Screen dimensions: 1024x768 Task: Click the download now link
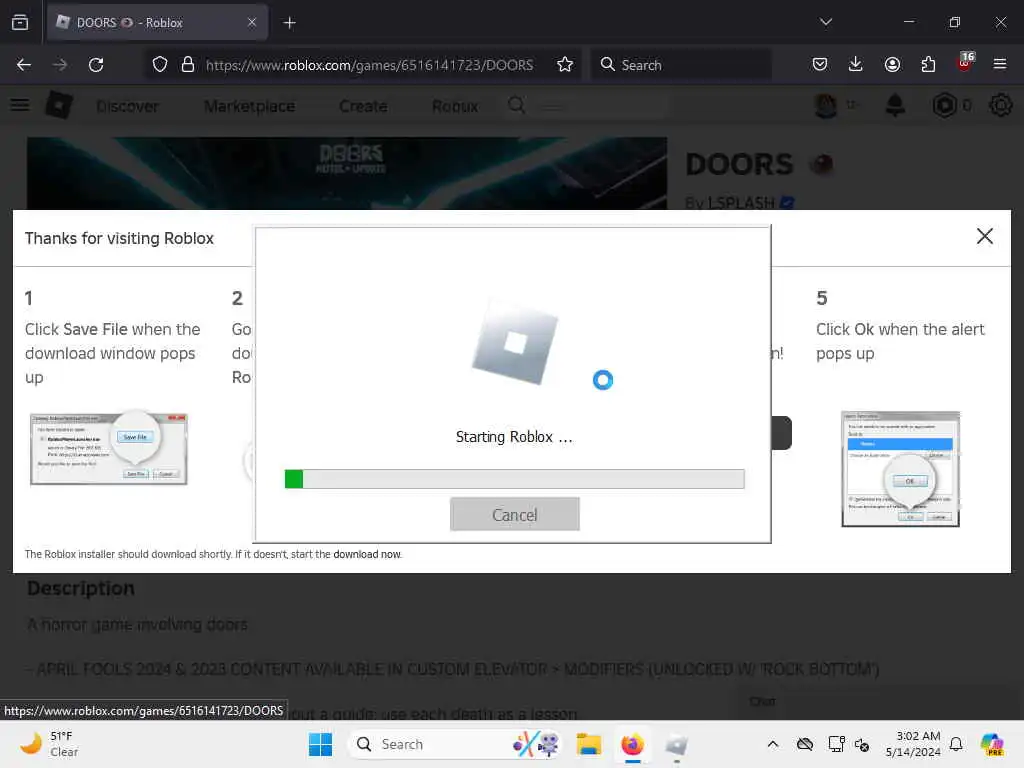click(x=367, y=554)
